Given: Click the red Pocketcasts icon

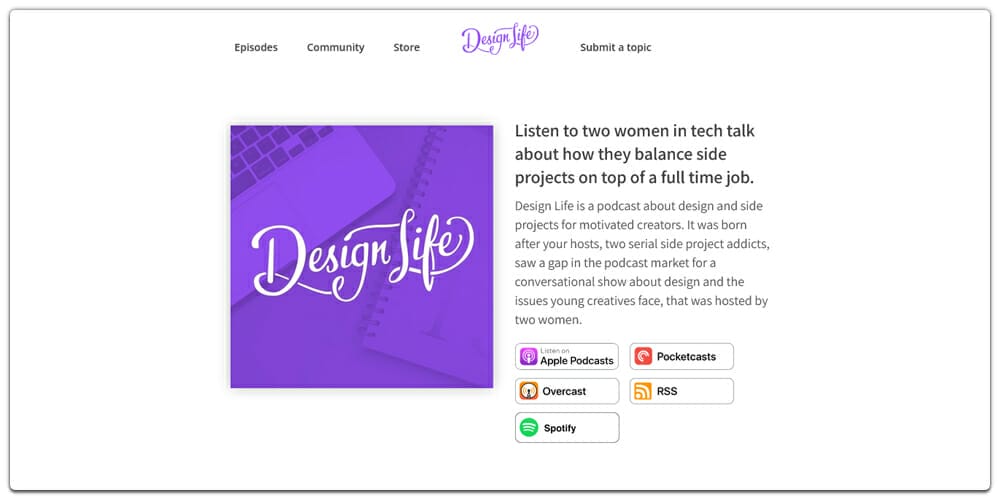Looking at the screenshot, I should click(x=643, y=357).
